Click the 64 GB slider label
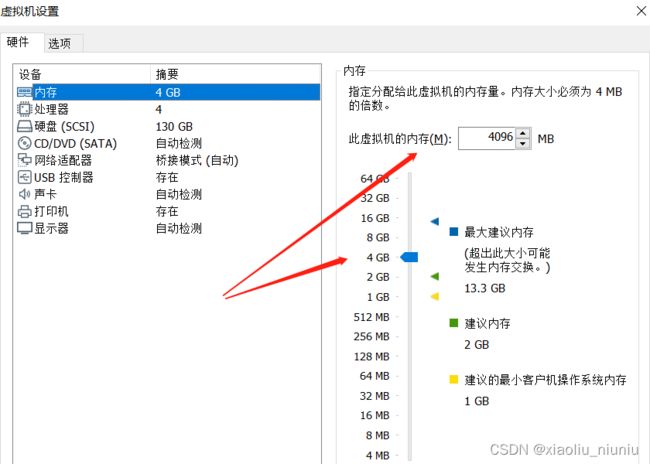 [375, 179]
